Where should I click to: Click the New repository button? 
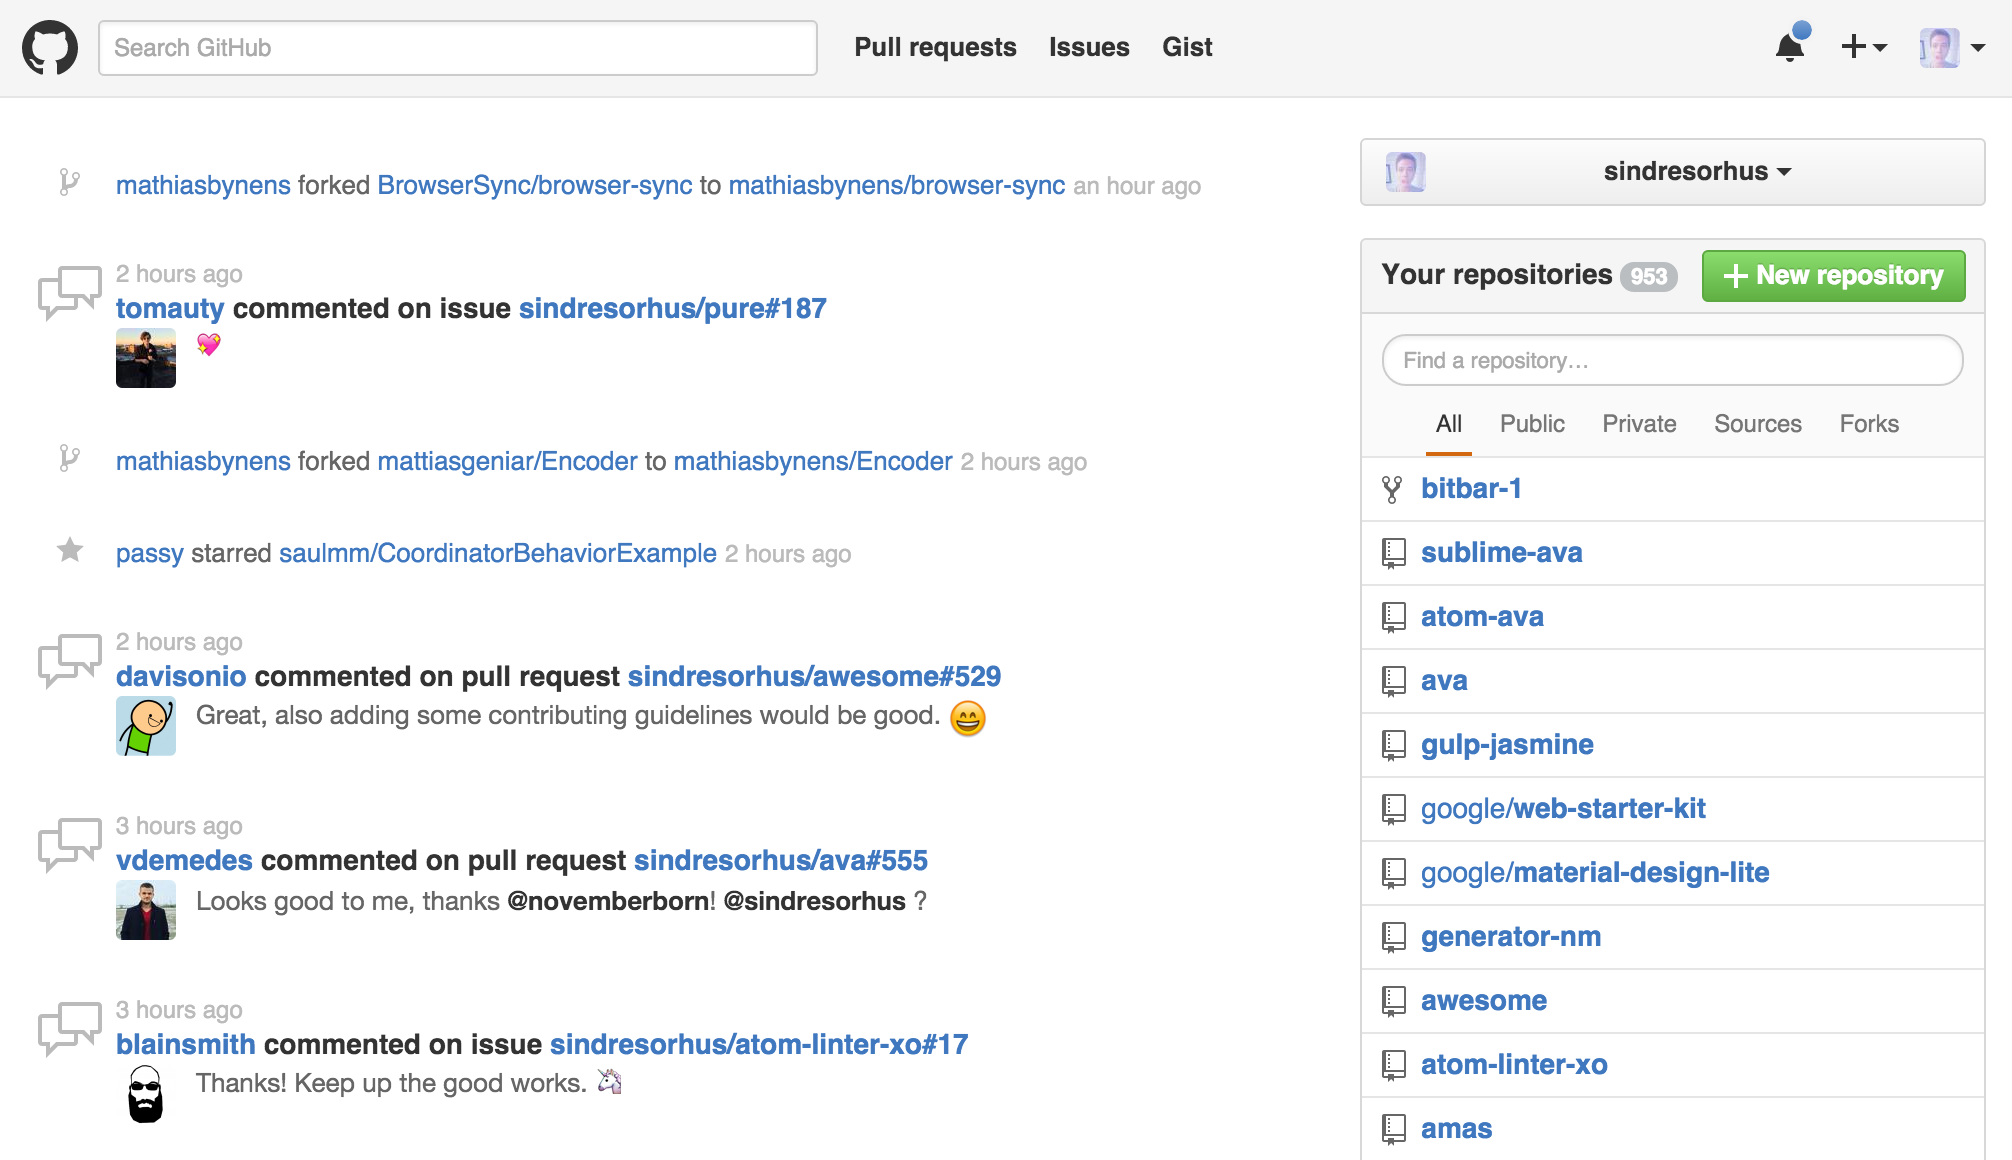1833,276
